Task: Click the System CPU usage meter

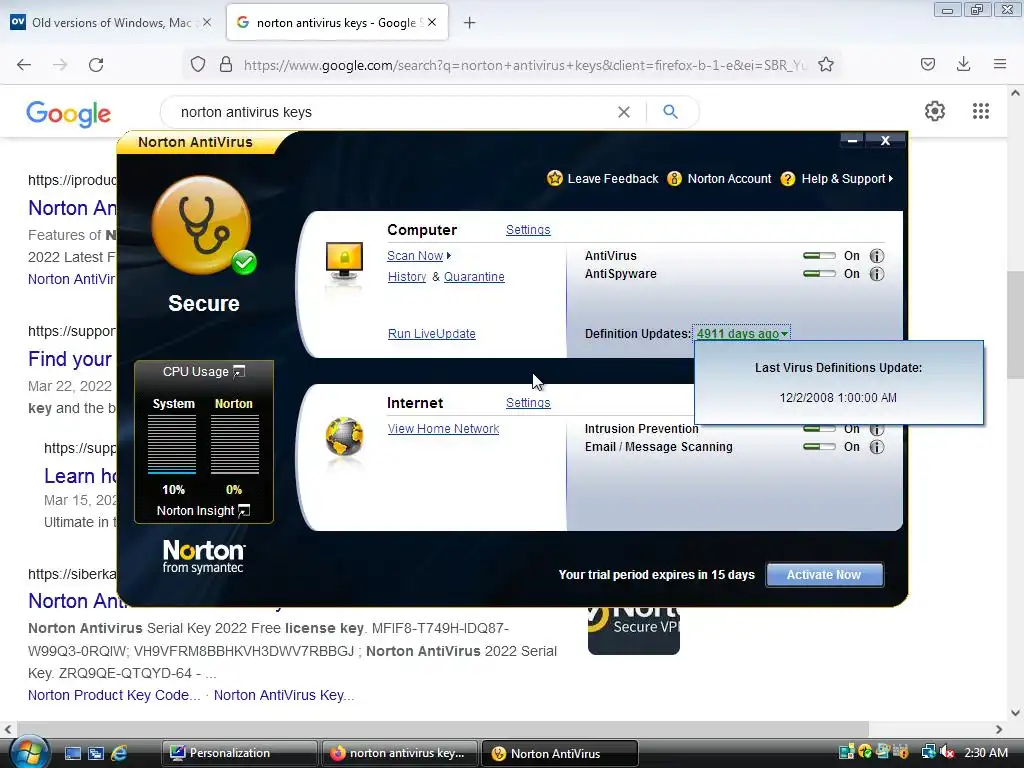Action: click(172, 445)
